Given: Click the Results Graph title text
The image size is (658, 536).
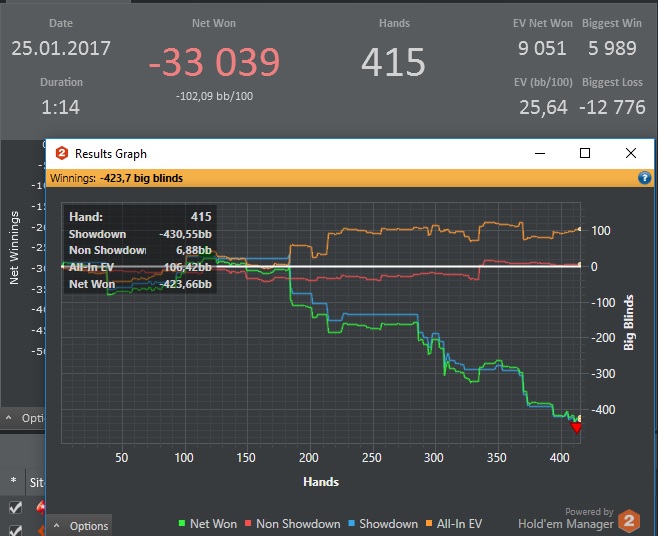Looking at the screenshot, I should [111, 154].
